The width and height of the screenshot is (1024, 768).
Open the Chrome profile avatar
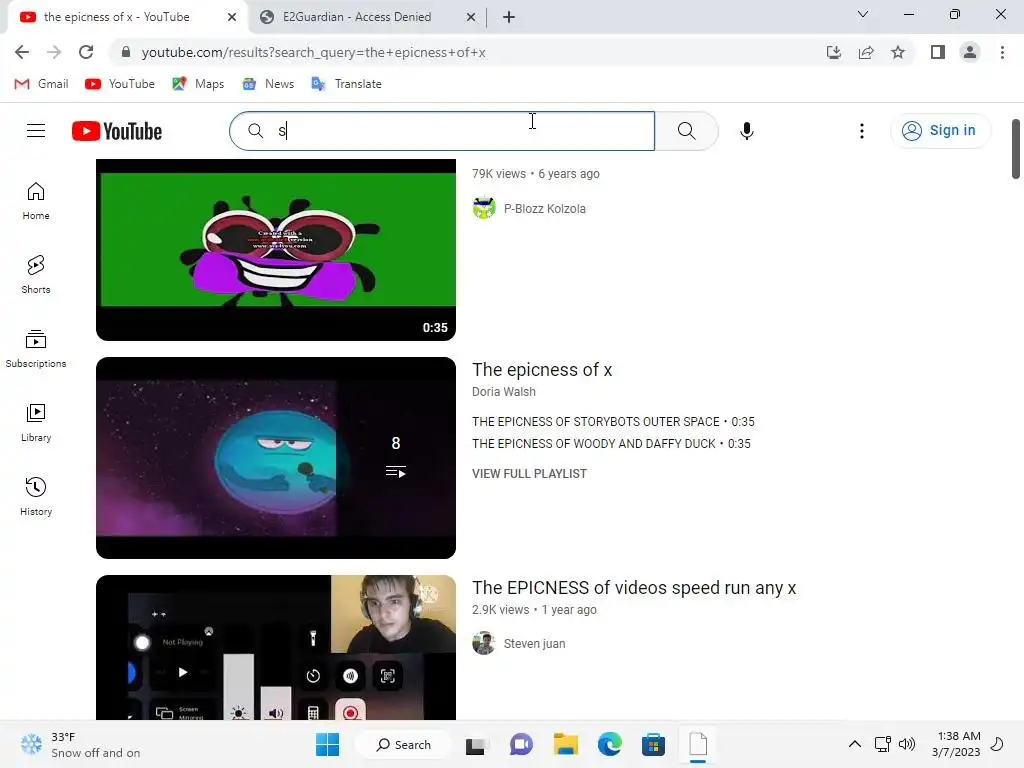[x=970, y=52]
